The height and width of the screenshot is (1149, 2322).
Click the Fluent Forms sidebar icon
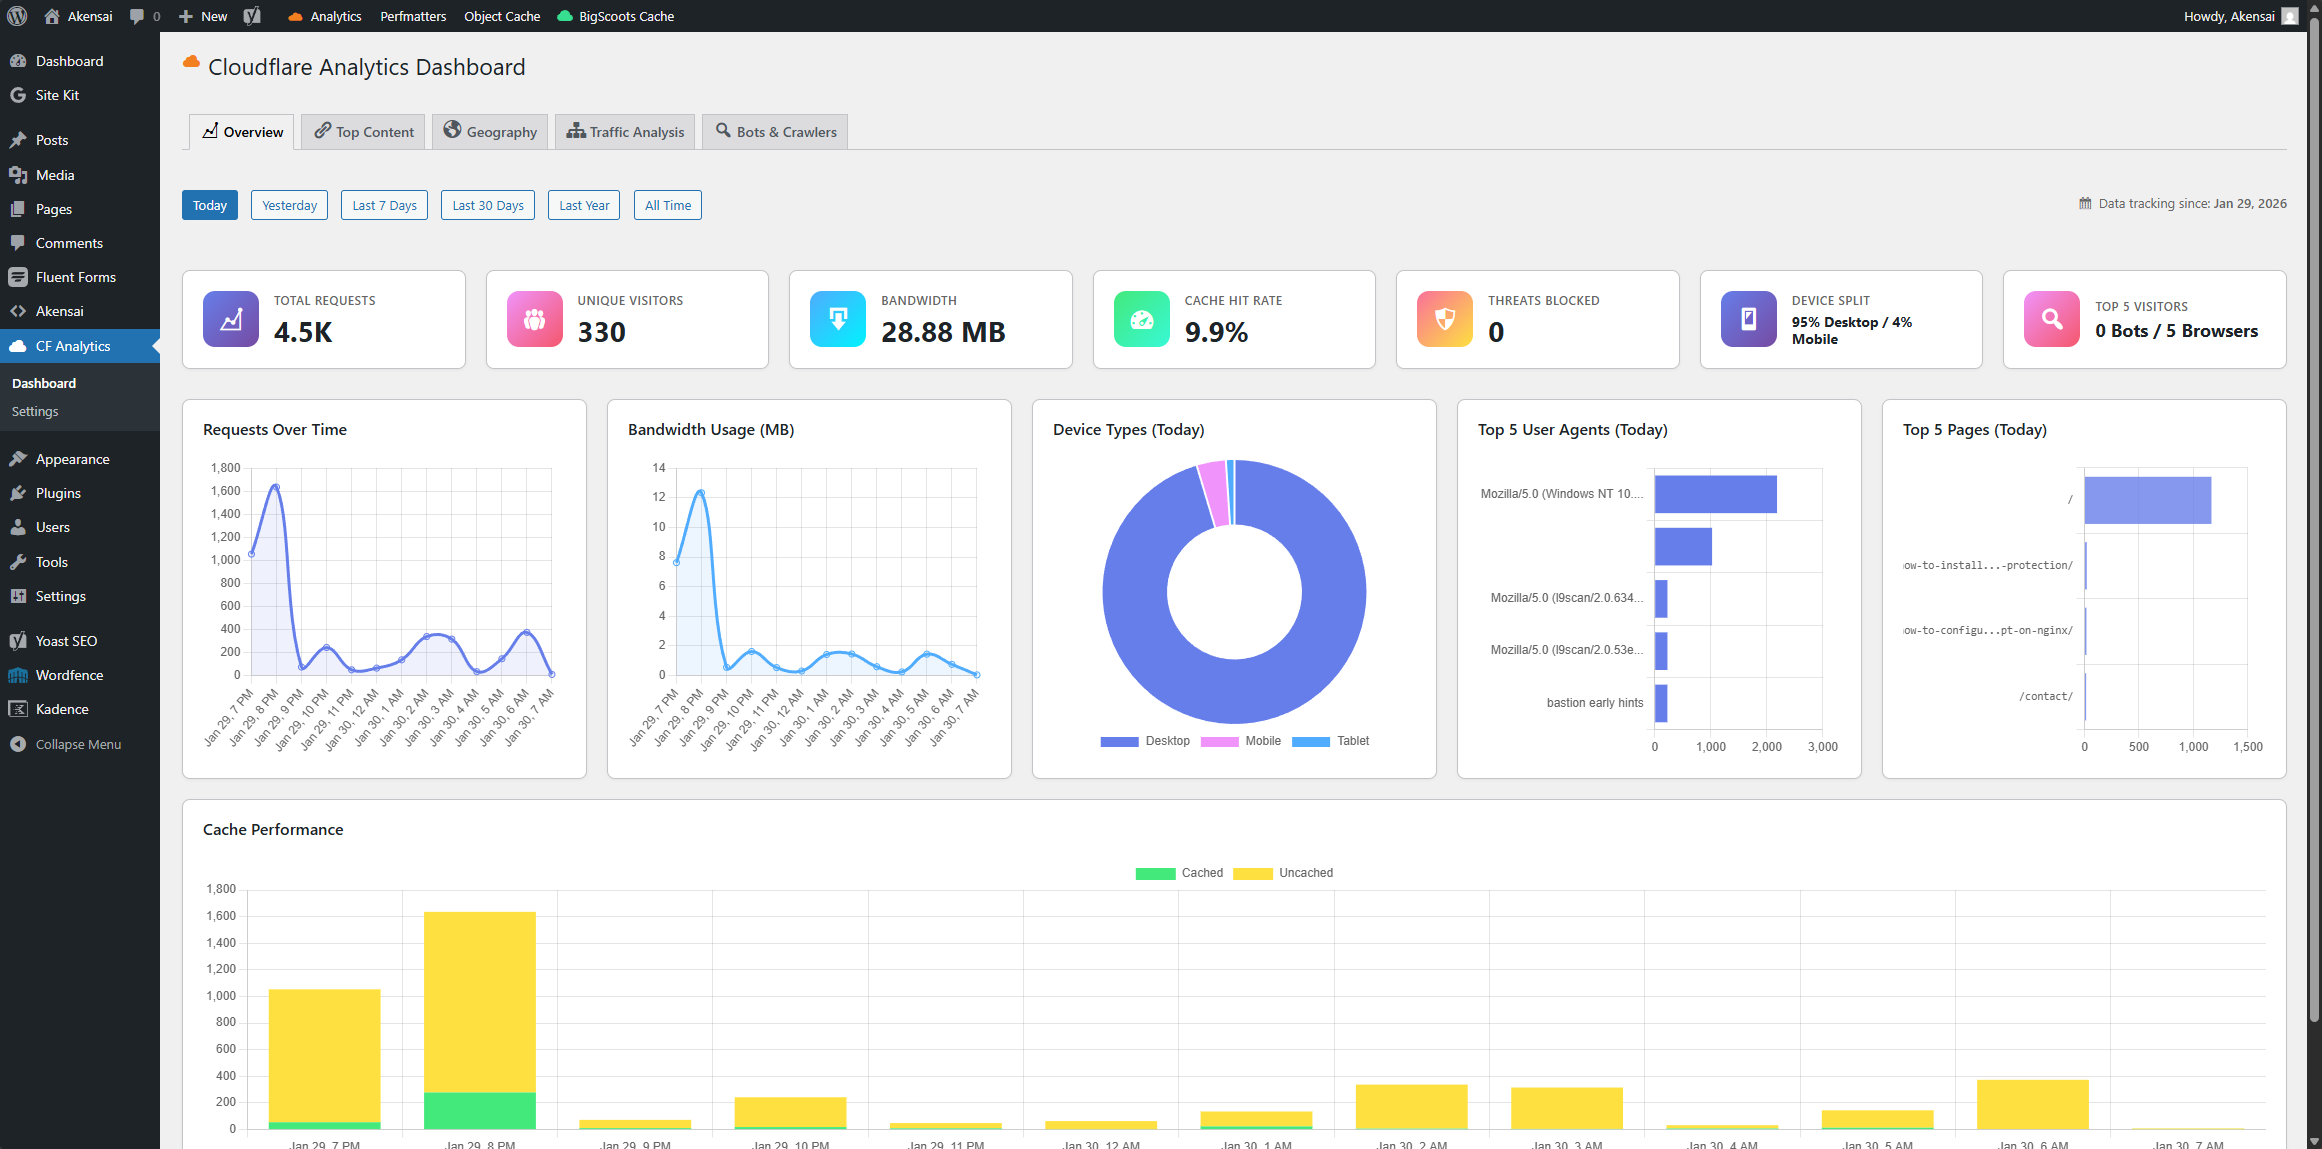[20, 277]
